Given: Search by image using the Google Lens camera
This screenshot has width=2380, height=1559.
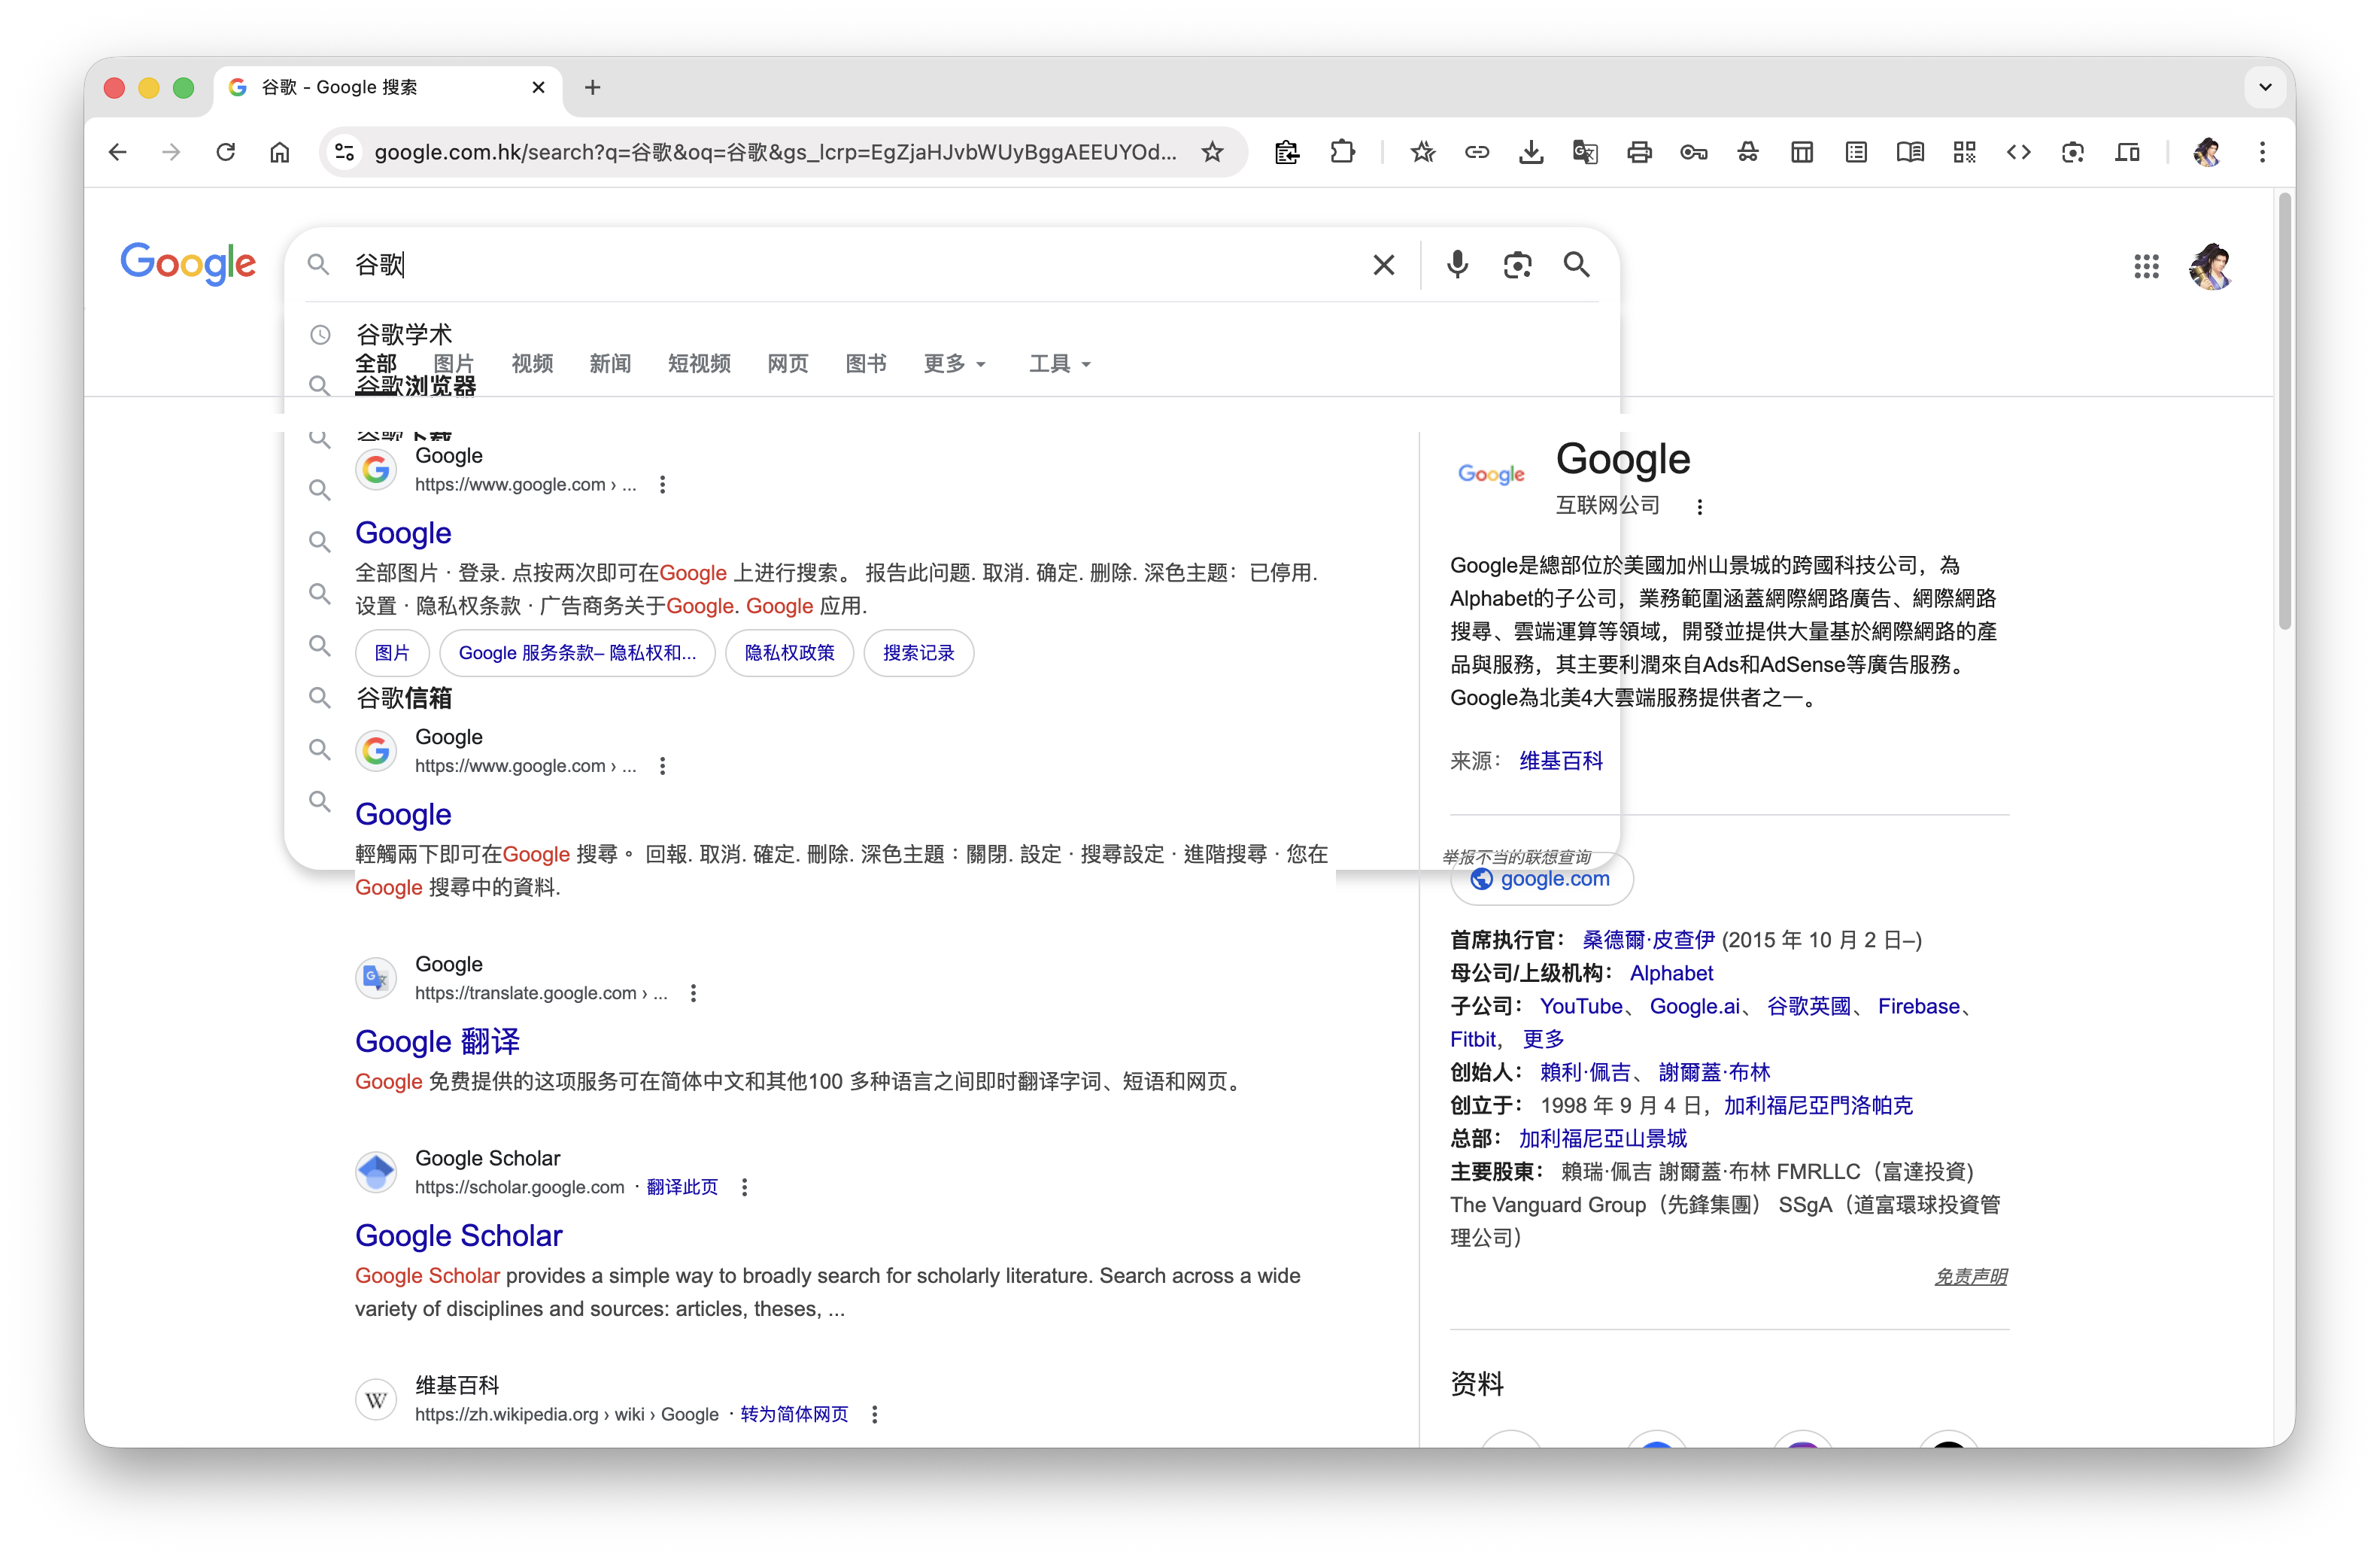Looking at the screenshot, I should (x=1517, y=265).
